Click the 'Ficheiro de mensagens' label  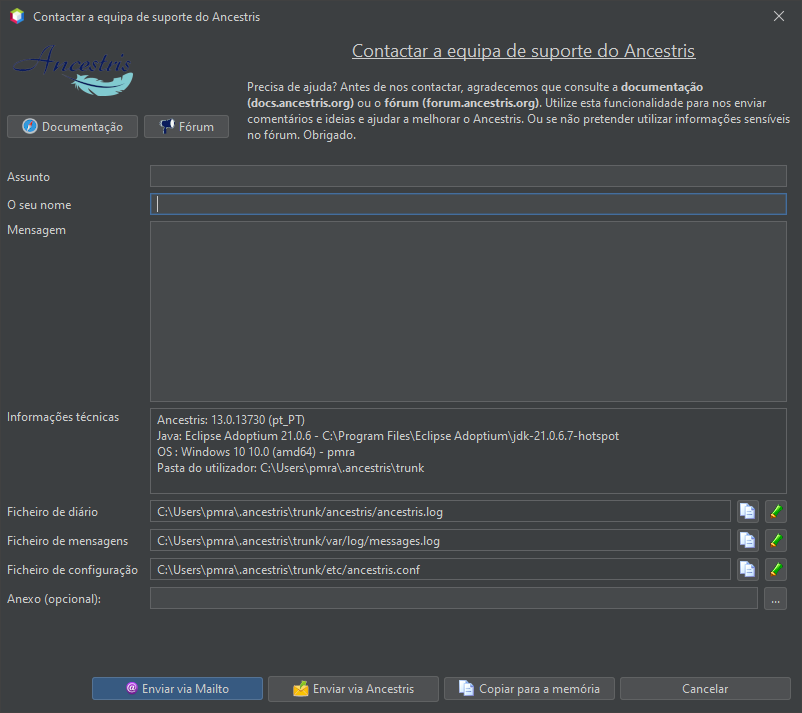(x=68, y=541)
